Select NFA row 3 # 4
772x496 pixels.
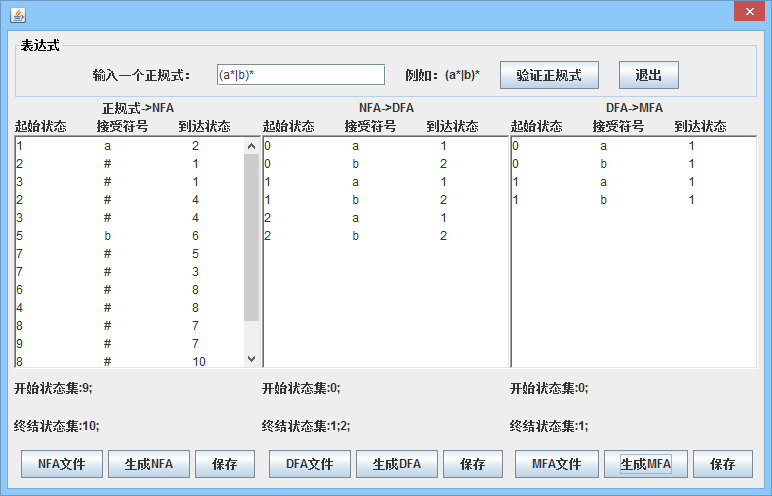point(129,218)
